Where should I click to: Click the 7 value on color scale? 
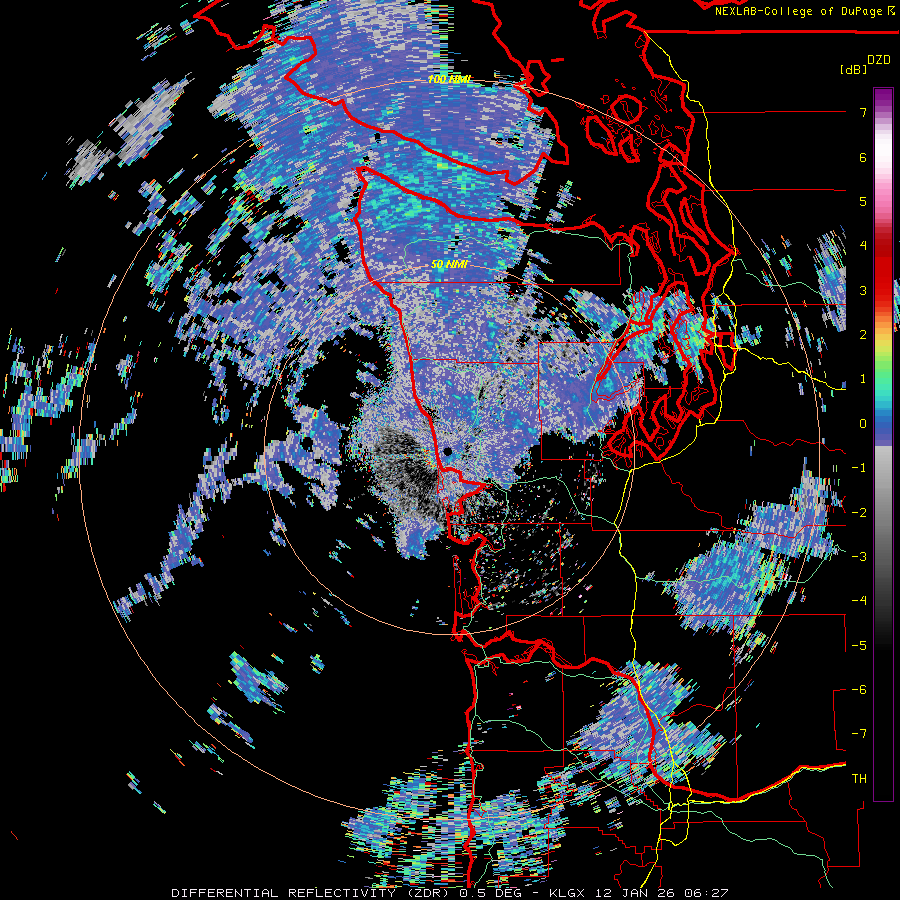[x=863, y=112]
